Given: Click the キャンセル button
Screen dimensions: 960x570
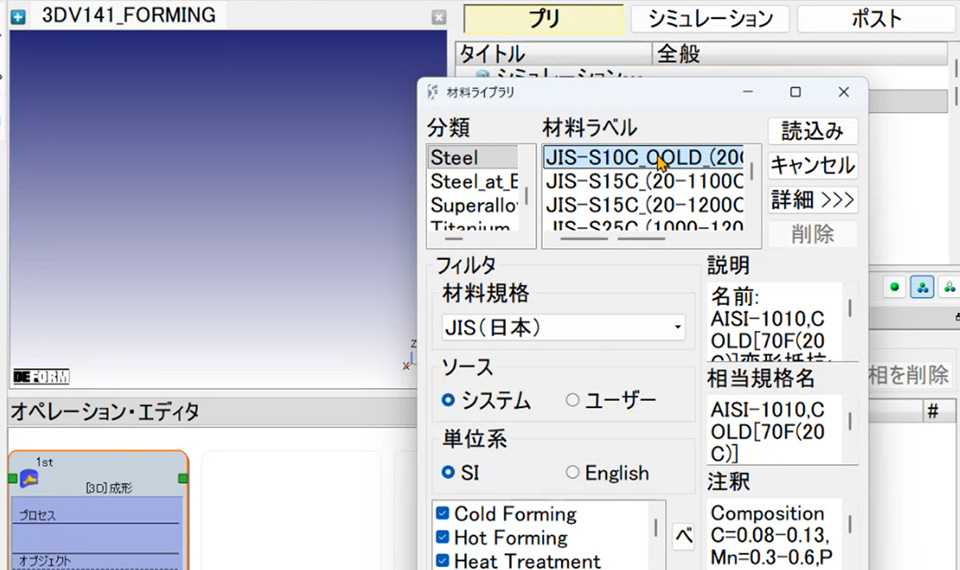Looking at the screenshot, I should tap(812, 165).
